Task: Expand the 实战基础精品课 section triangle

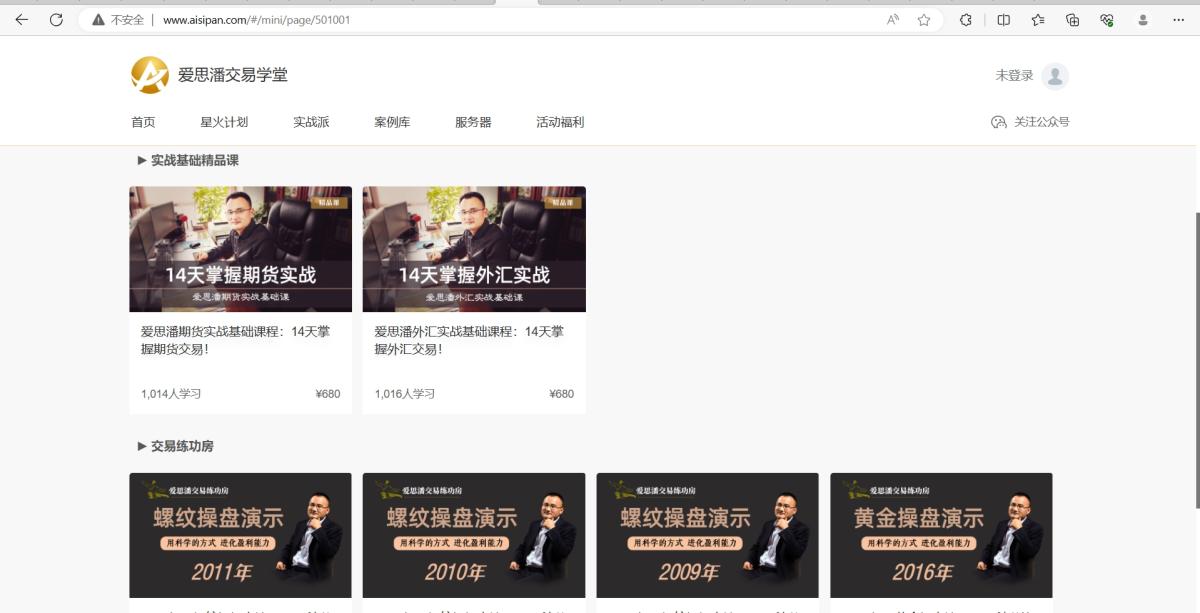Action: 140,160
